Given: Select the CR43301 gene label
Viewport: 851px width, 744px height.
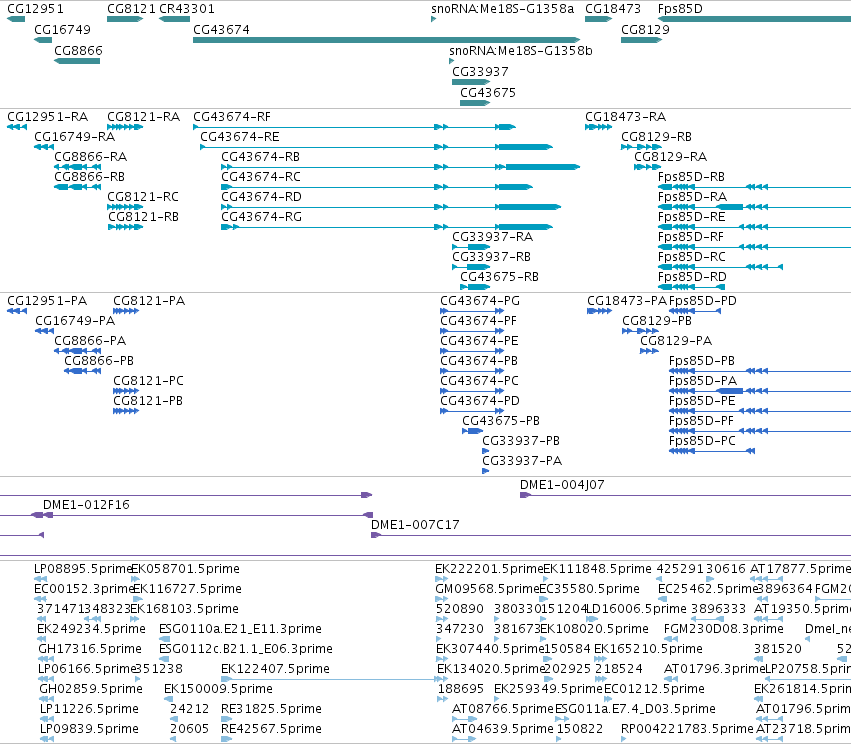Looking at the screenshot, I should point(187,9).
